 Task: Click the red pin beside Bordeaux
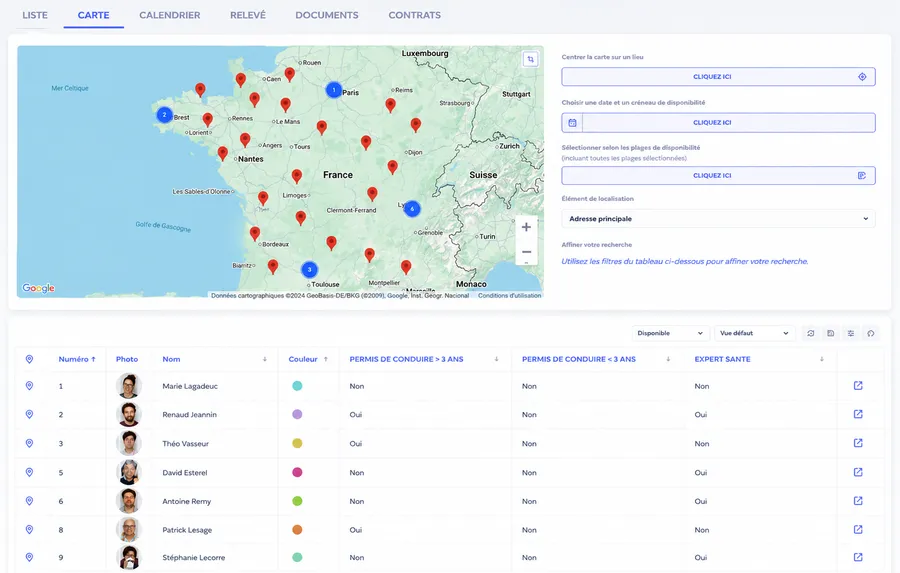pyautogui.click(x=255, y=233)
